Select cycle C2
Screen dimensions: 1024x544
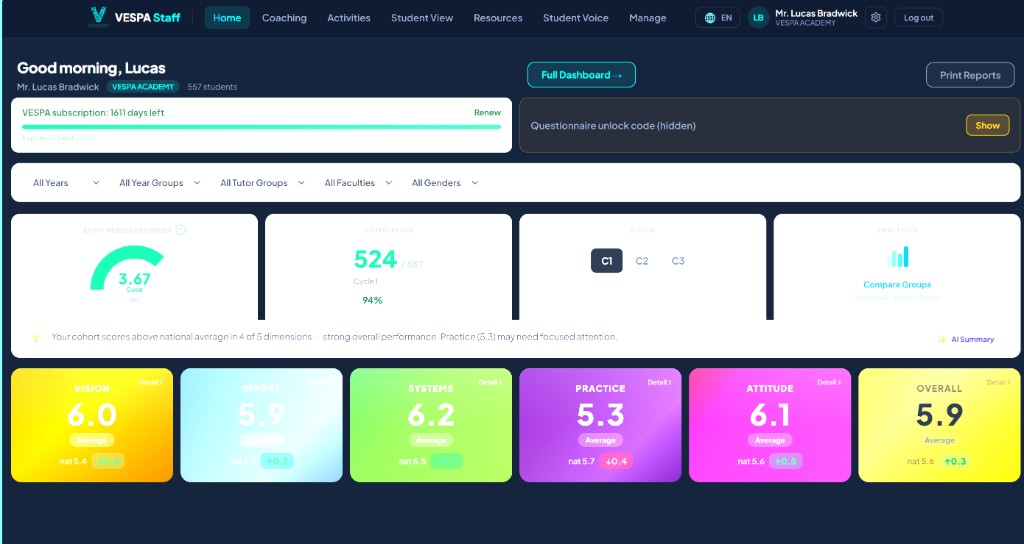click(x=642, y=261)
